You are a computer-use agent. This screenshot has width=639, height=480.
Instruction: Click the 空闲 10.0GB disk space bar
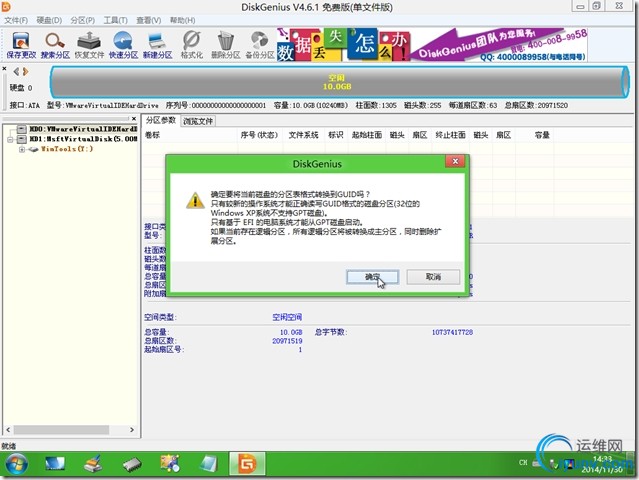pyautogui.click(x=339, y=82)
